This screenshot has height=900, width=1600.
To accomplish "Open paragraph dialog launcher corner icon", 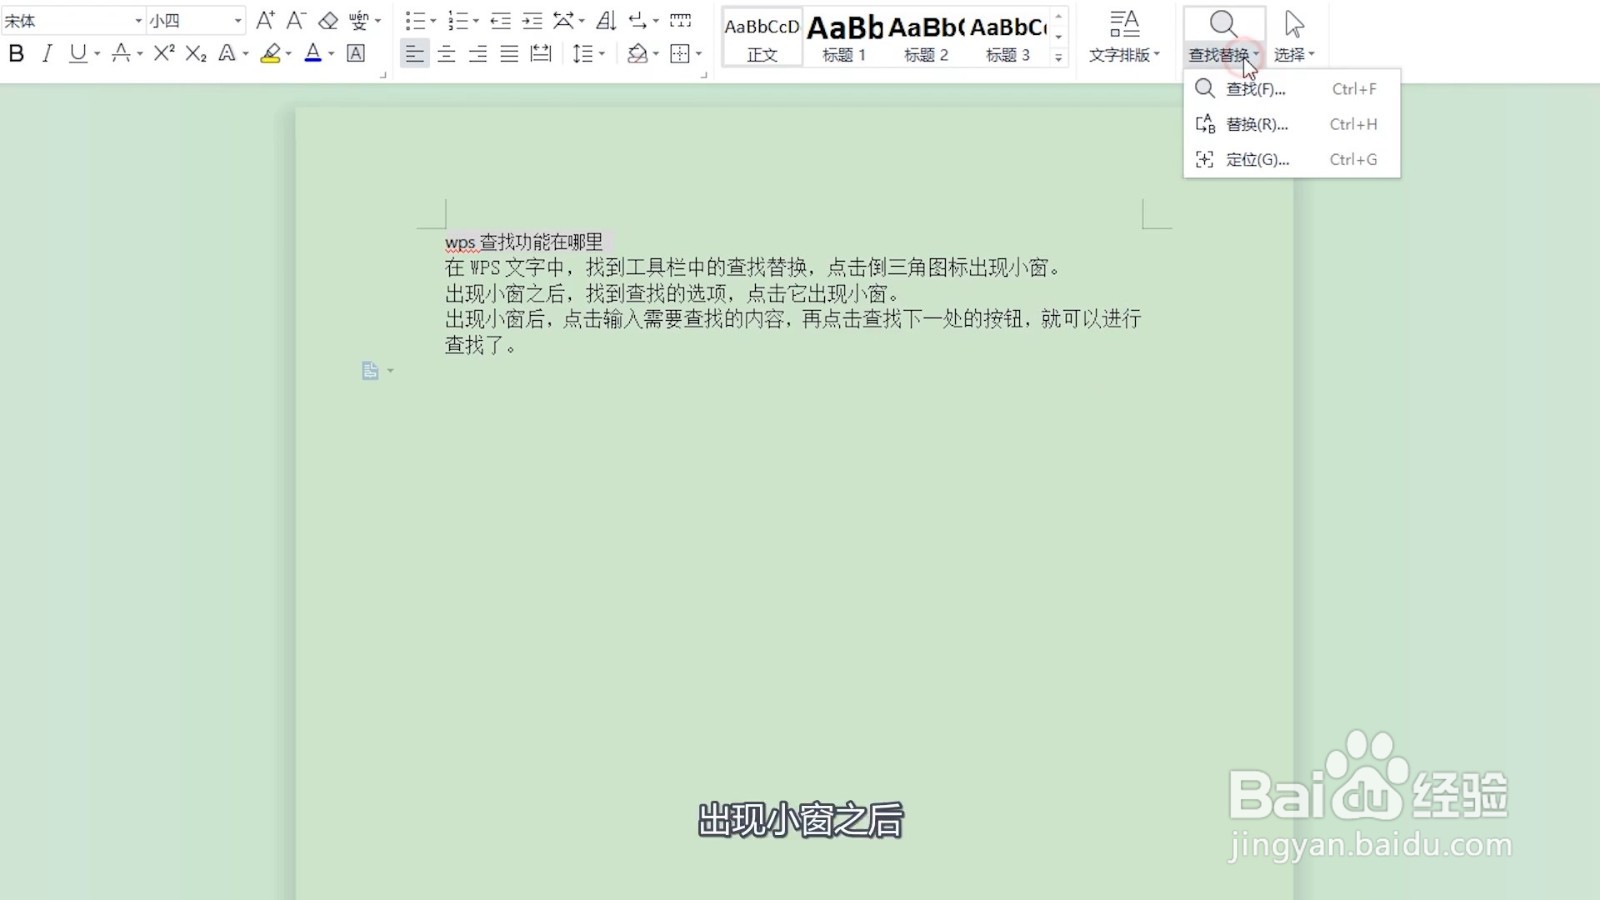I will 704,74.
